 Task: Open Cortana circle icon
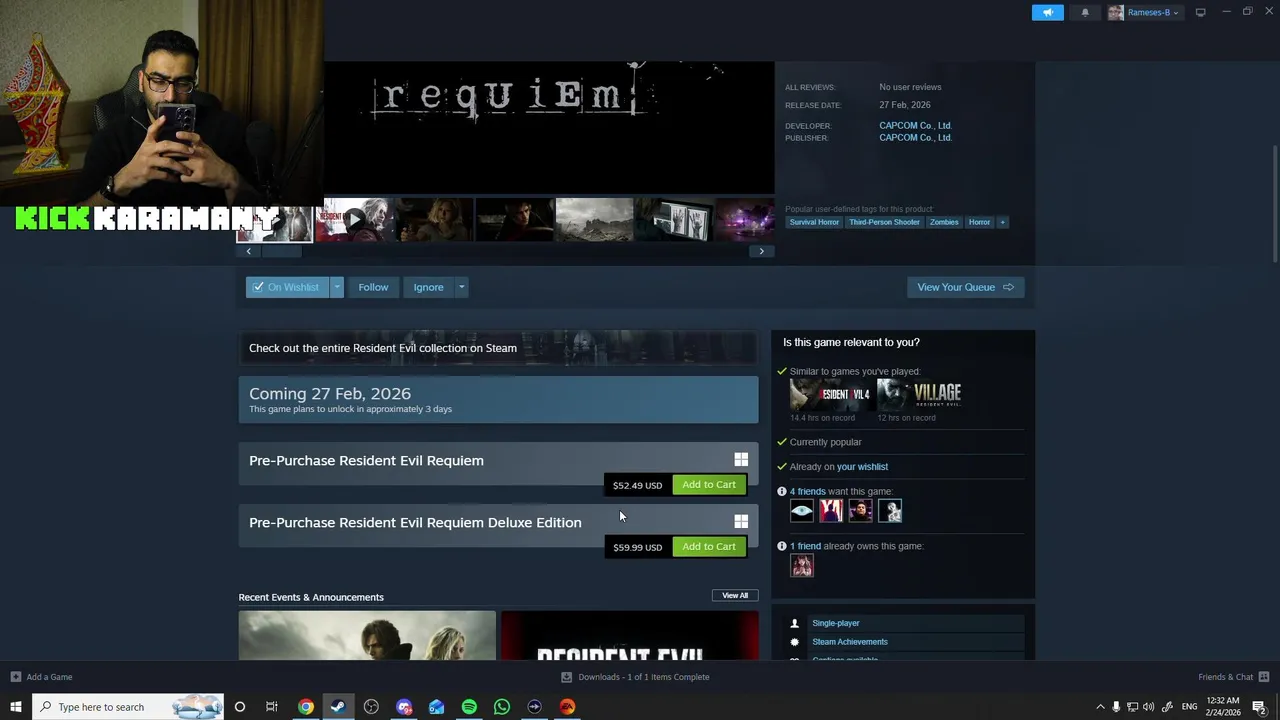(239, 707)
